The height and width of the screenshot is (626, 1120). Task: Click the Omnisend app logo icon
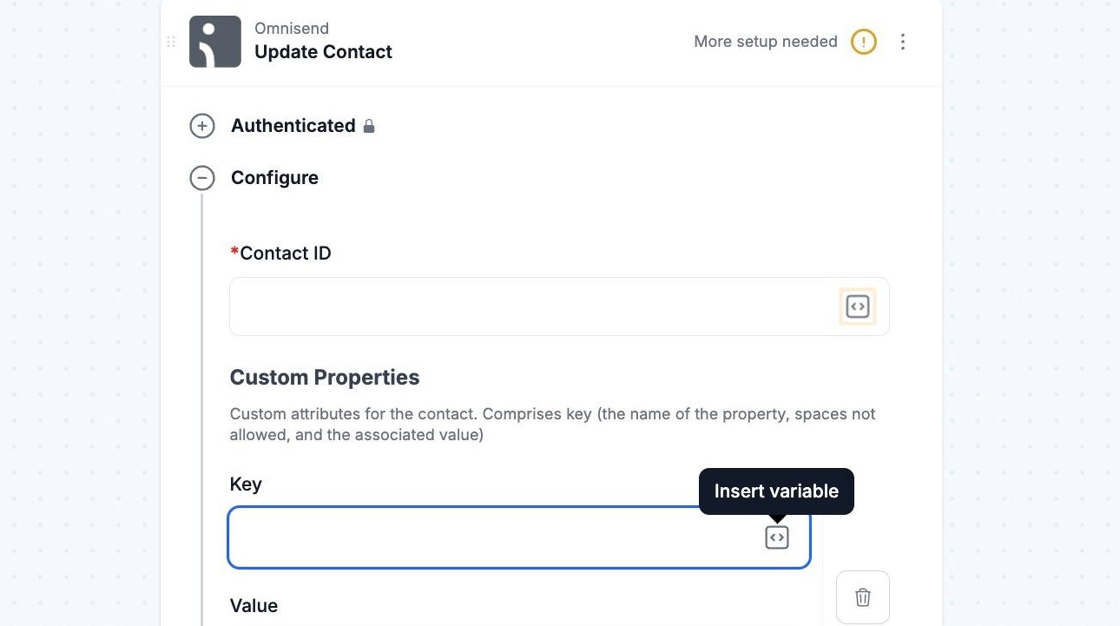point(215,42)
